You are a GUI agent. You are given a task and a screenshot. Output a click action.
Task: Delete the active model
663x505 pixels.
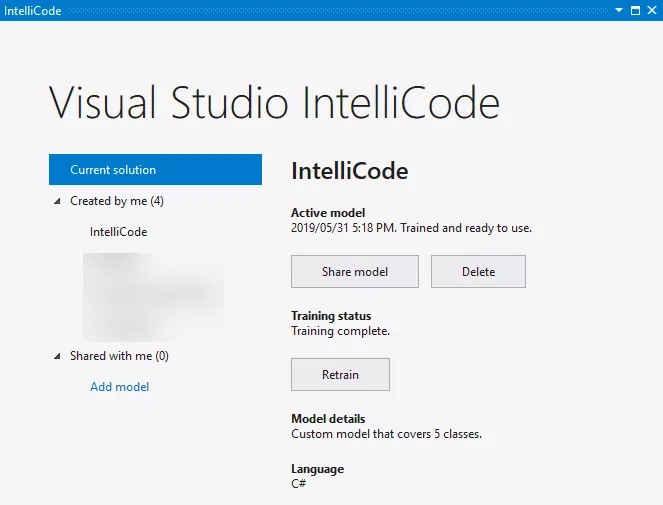[478, 271]
